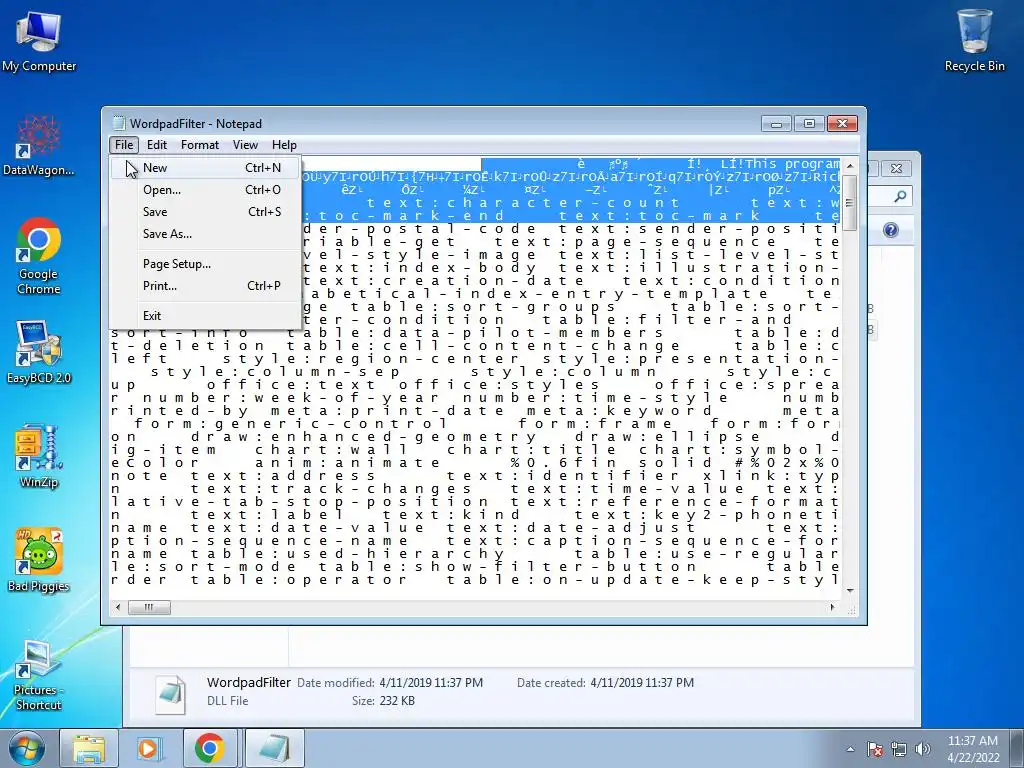Open the Windows Start menu
This screenshot has width=1024, height=768.
click(x=26, y=748)
